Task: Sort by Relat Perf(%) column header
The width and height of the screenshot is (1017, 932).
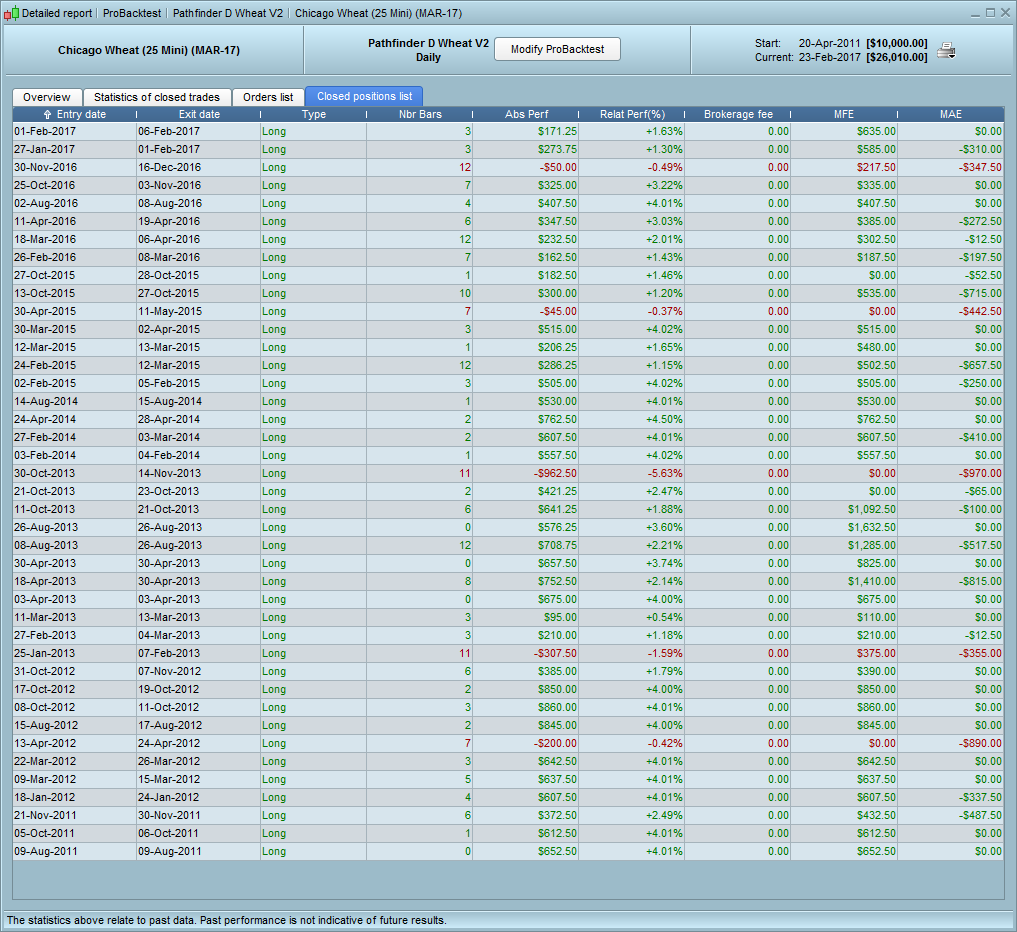Action: coord(632,114)
